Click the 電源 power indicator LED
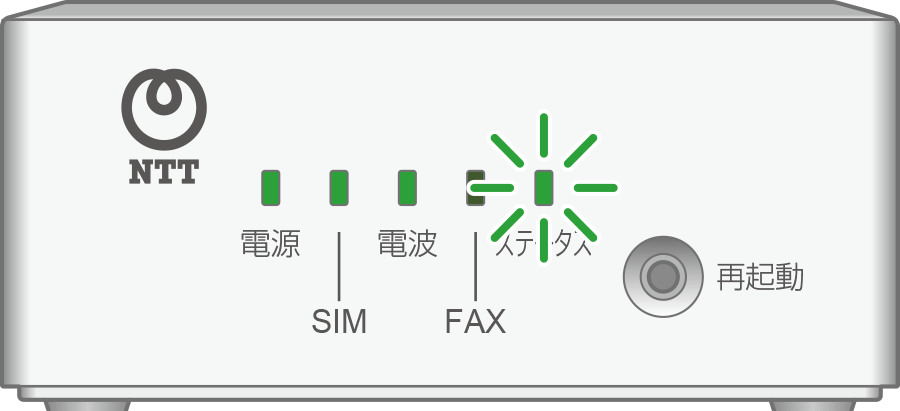The width and height of the screenshot is (900, 411). [270, 187]
